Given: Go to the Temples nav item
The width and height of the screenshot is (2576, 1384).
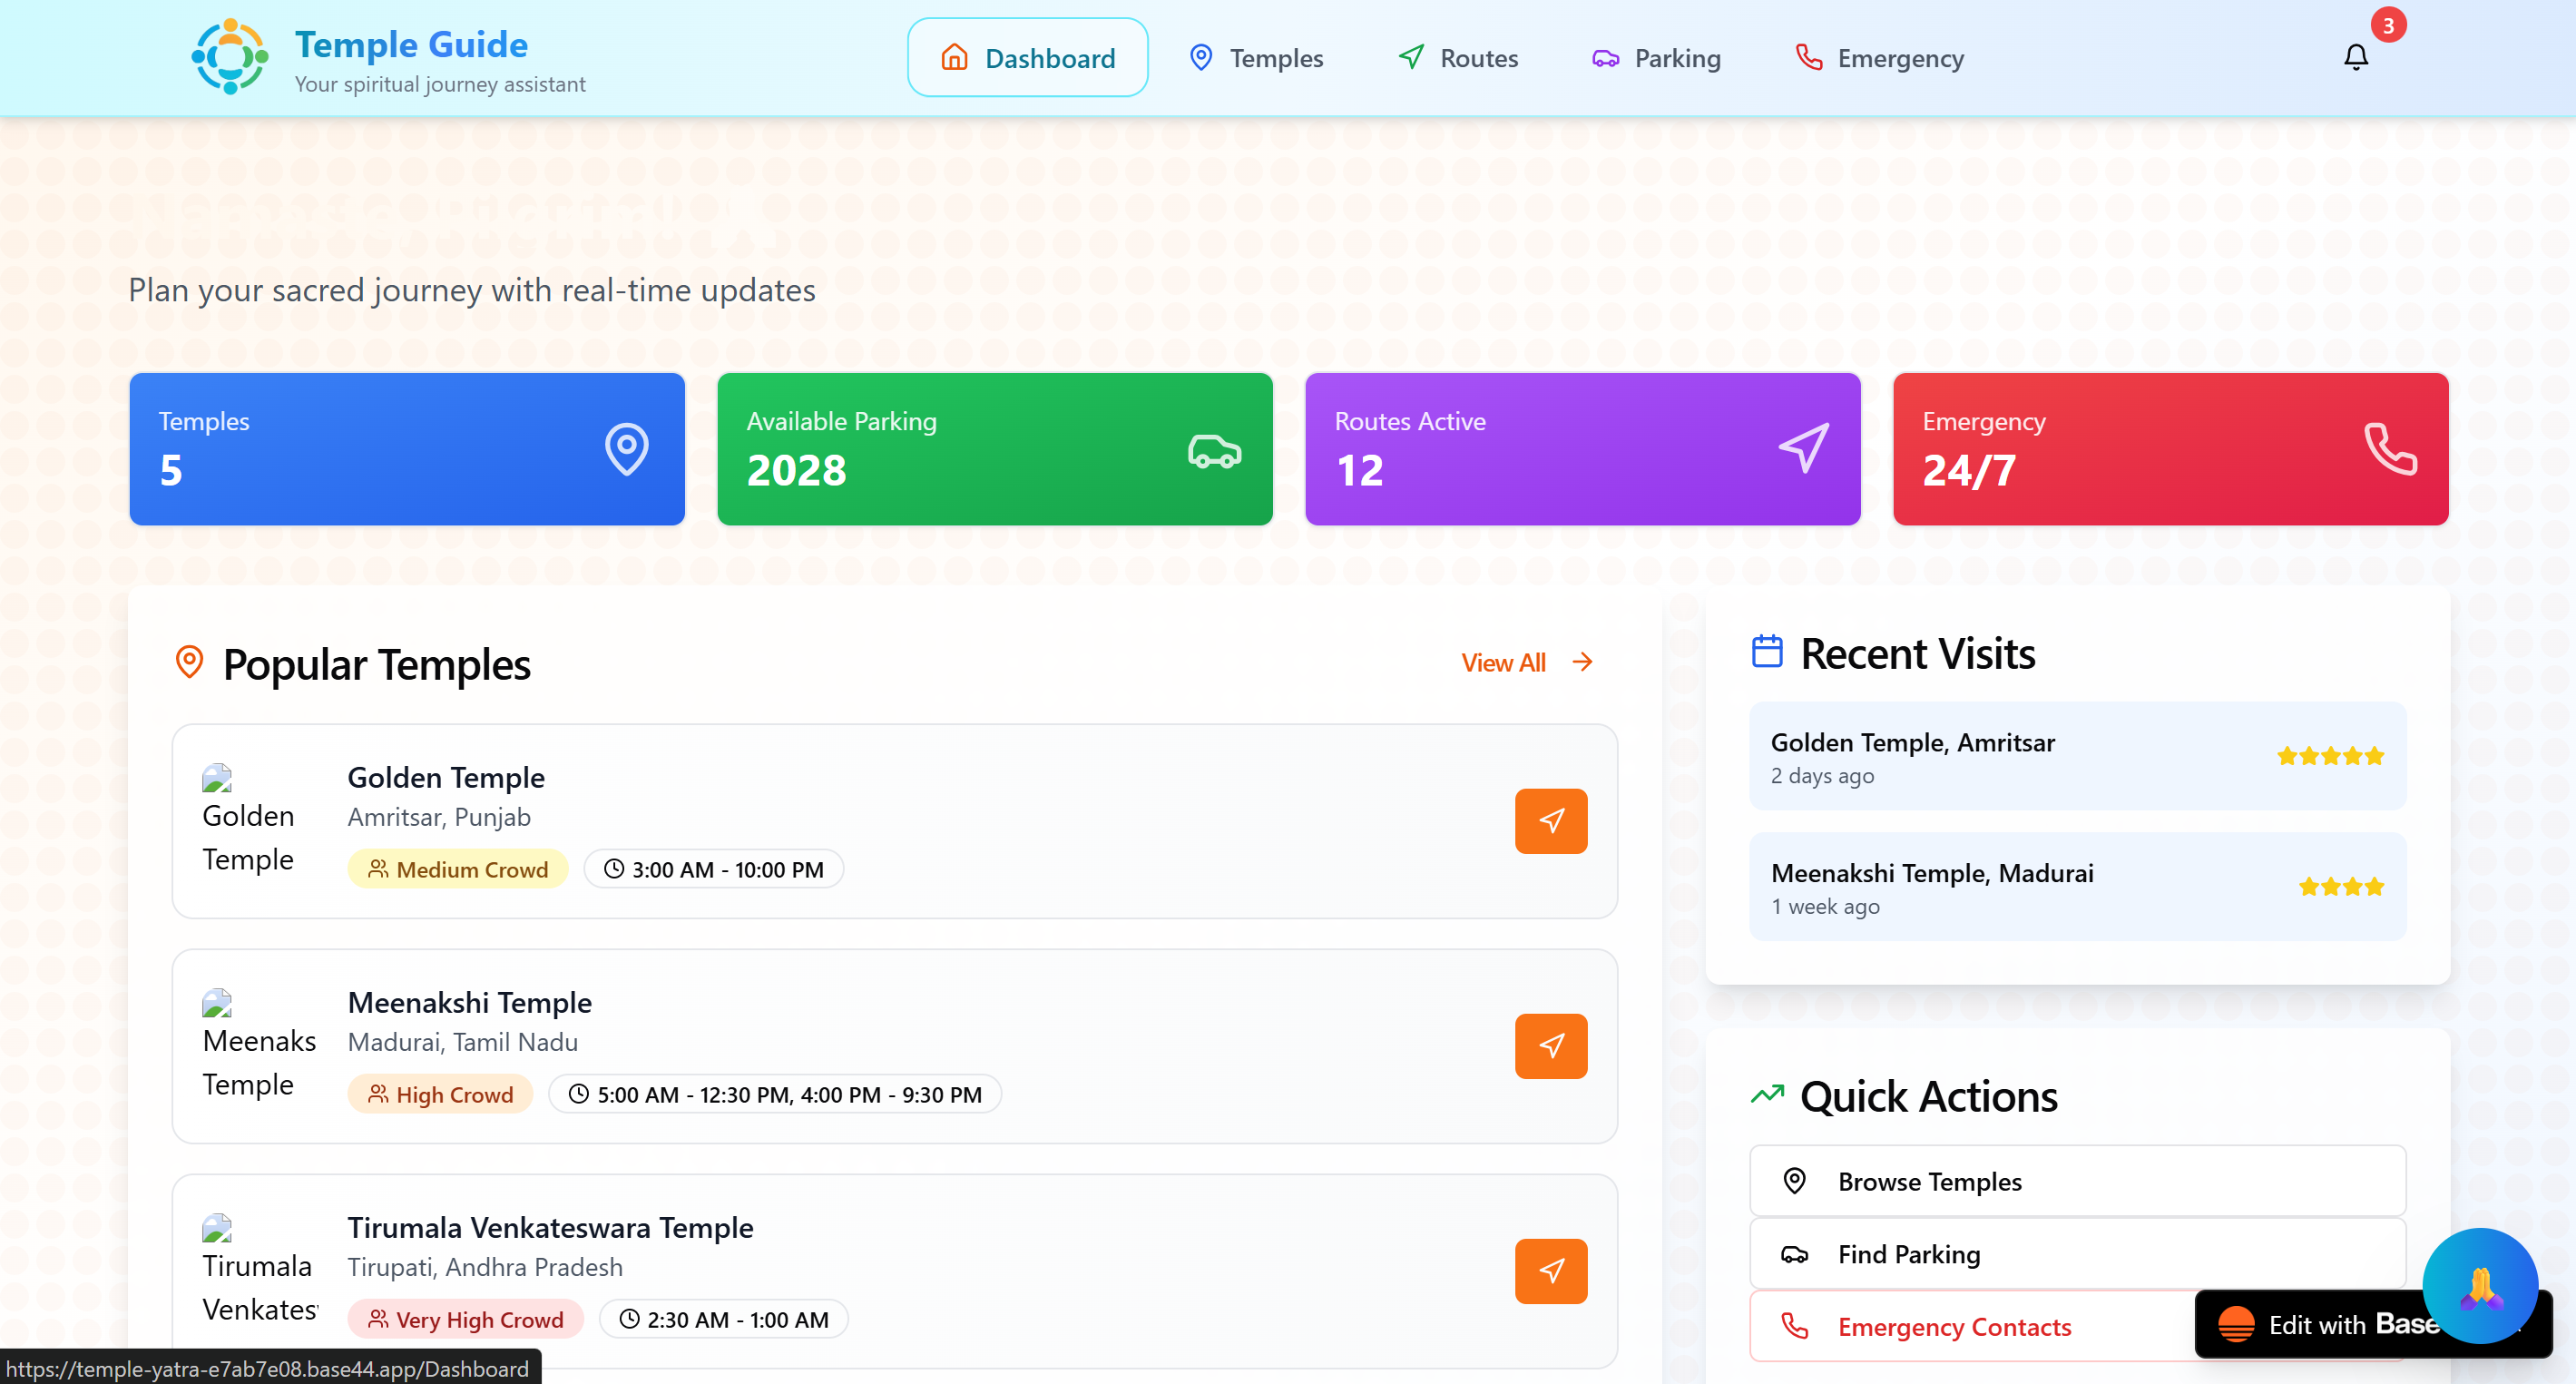Looking at the screenshot, I should click(x=1256, y=58).
